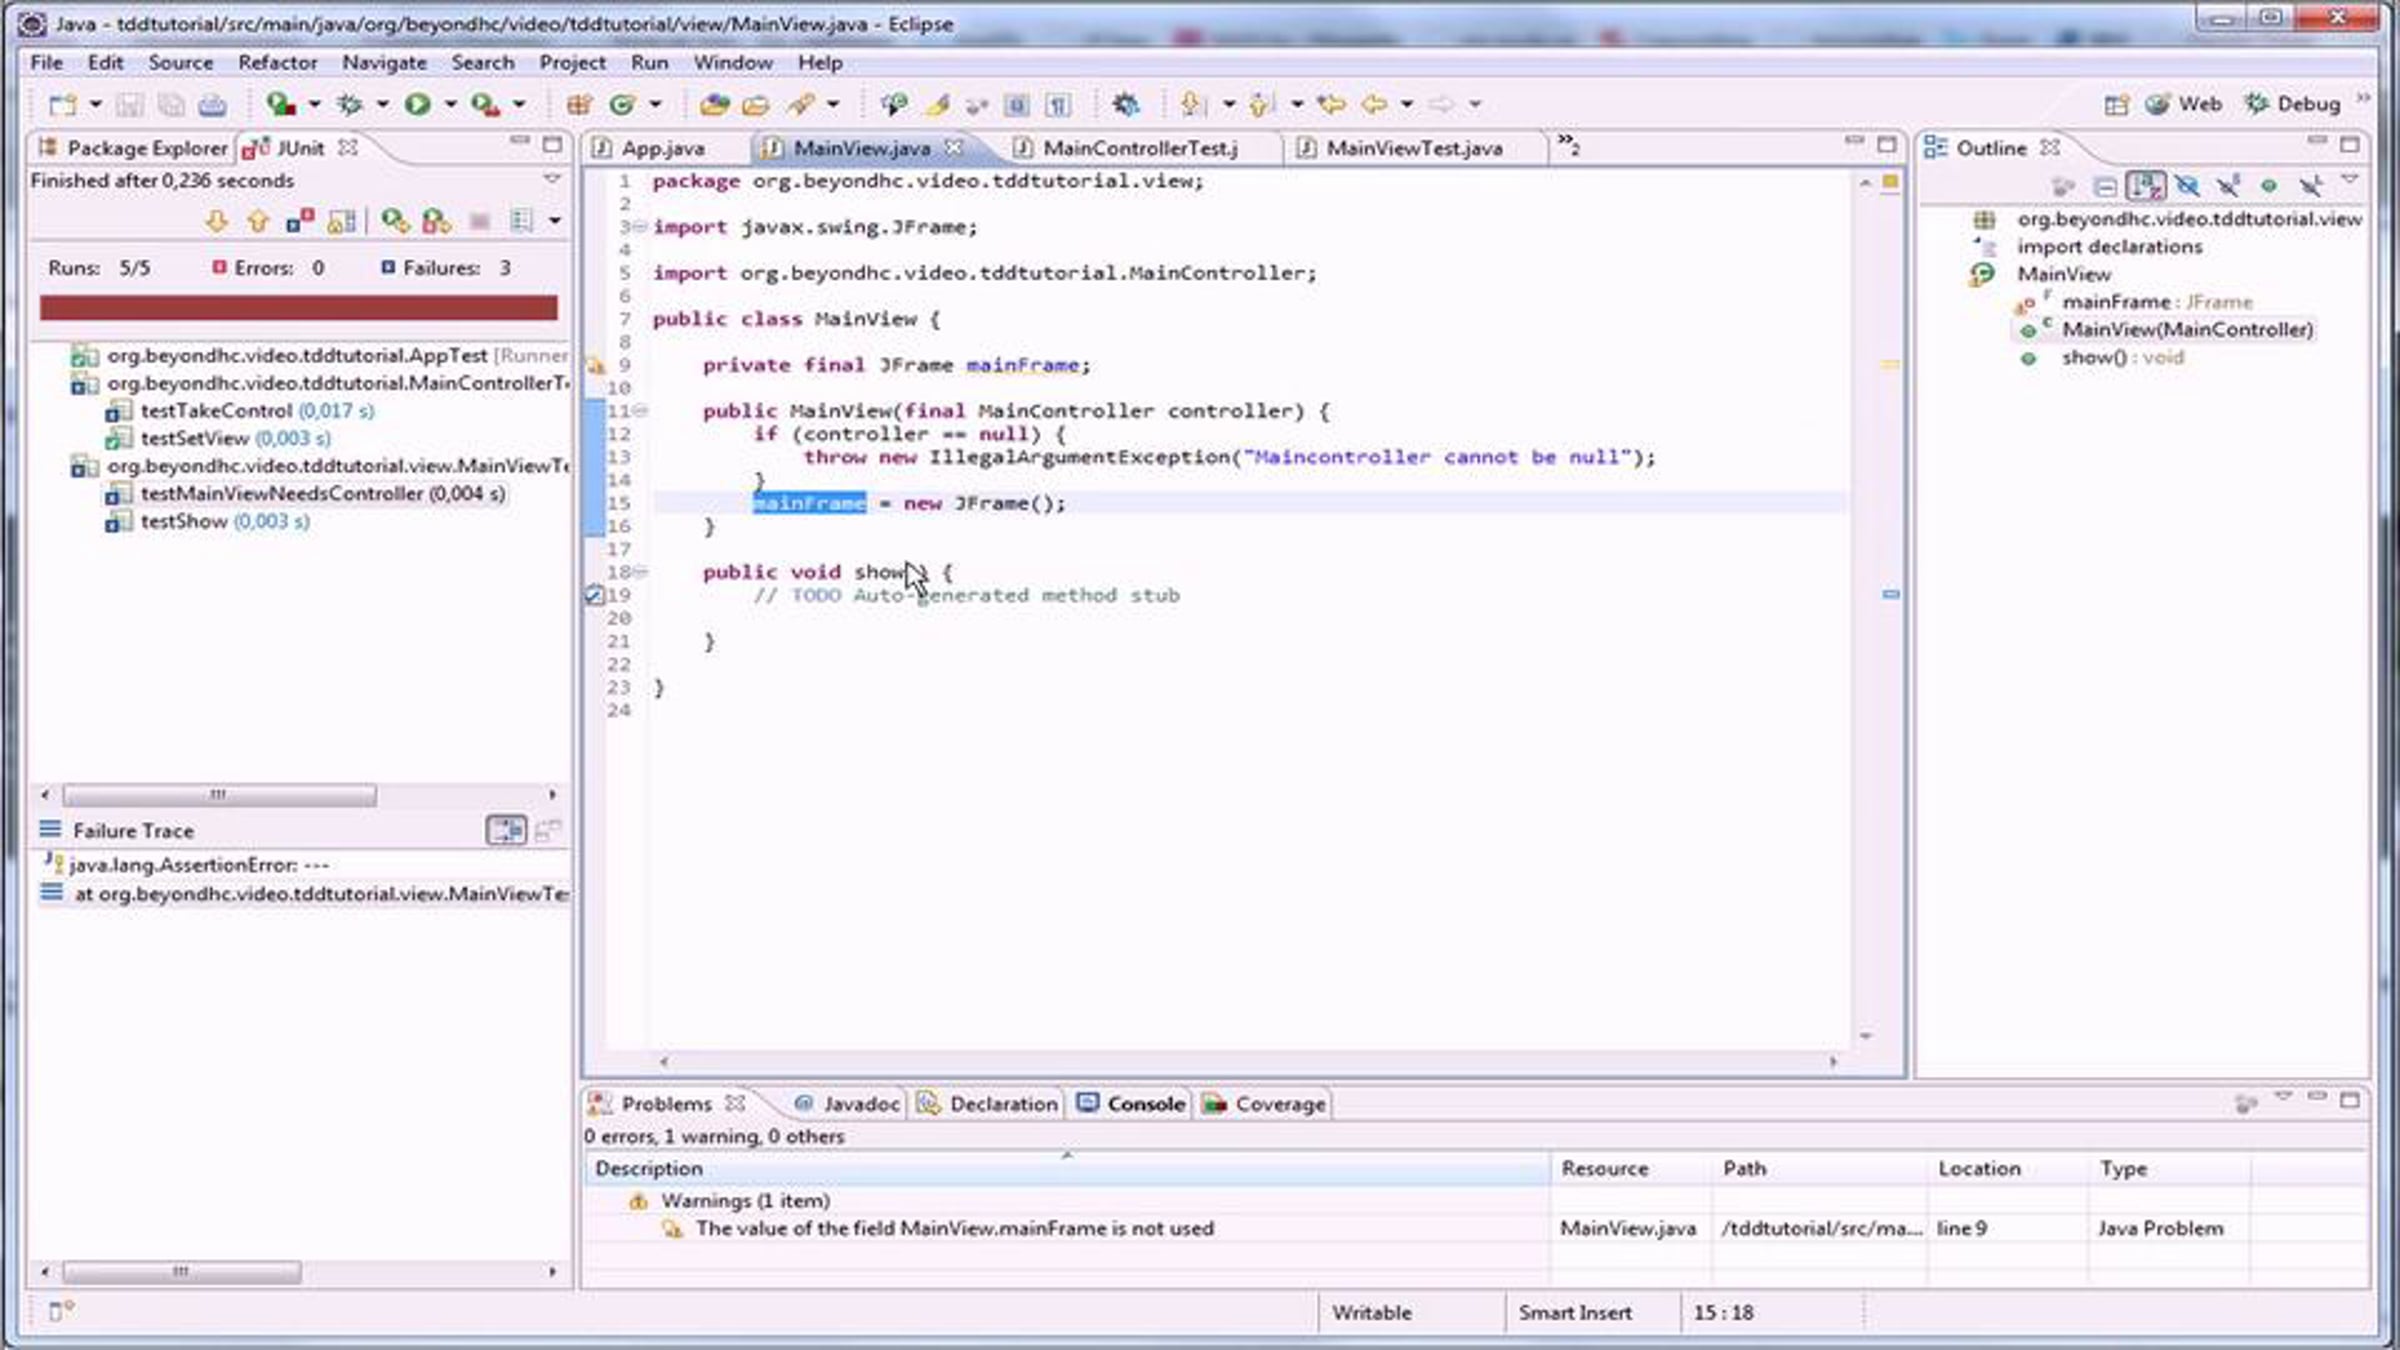The height and width of the screenshot is (1350, 2400).
Task: Click the Type column header
Action: (x=2170, y=1168)
